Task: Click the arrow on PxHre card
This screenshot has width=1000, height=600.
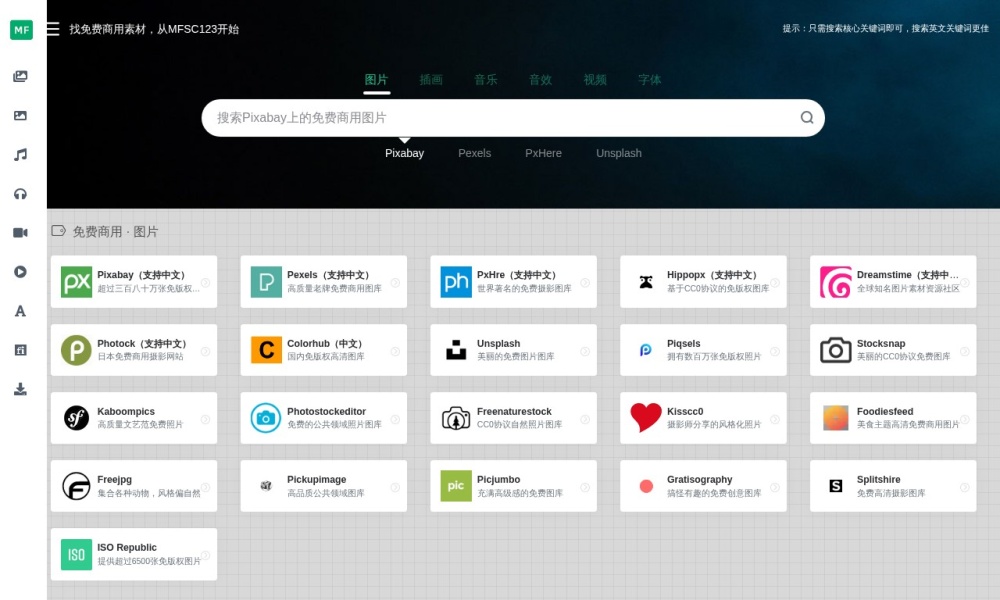Action: 585,282
